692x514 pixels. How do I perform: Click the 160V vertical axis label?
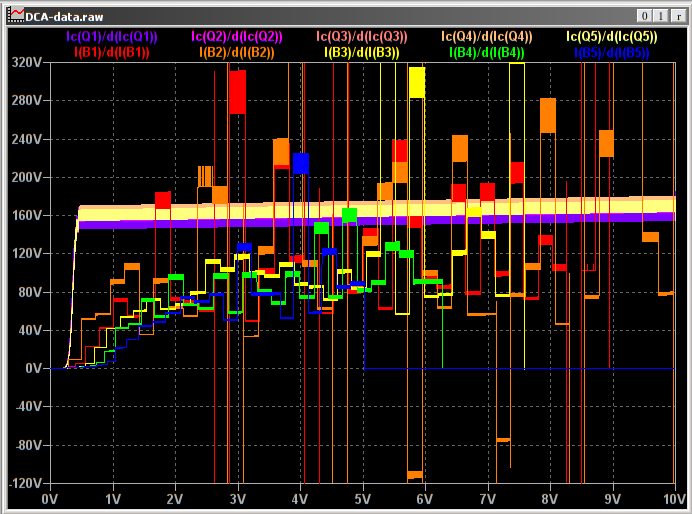click(26, 215)
